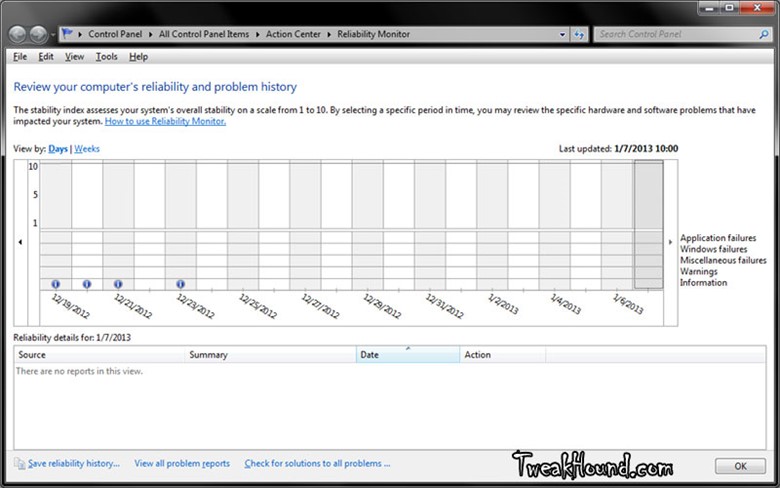Click the 12/31/2012 date label
The height and width of the screenshot is (488, 780).
[x=444, y=306]
